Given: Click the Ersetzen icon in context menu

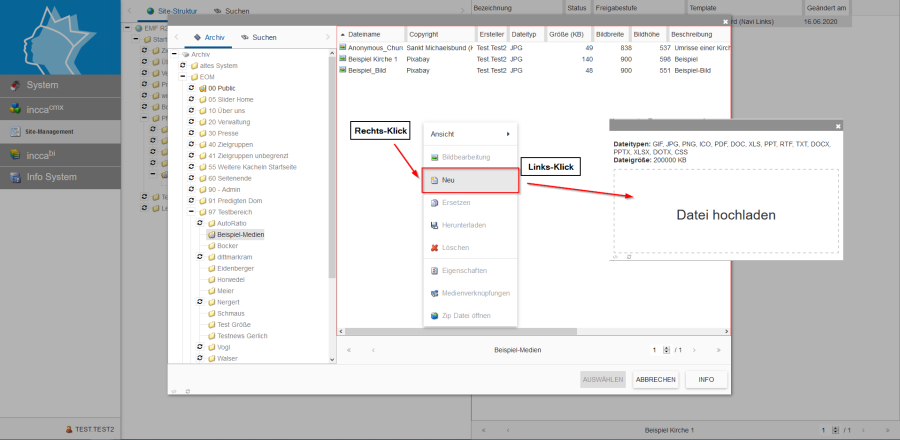Looking at the screenshot, I should 433,203.
